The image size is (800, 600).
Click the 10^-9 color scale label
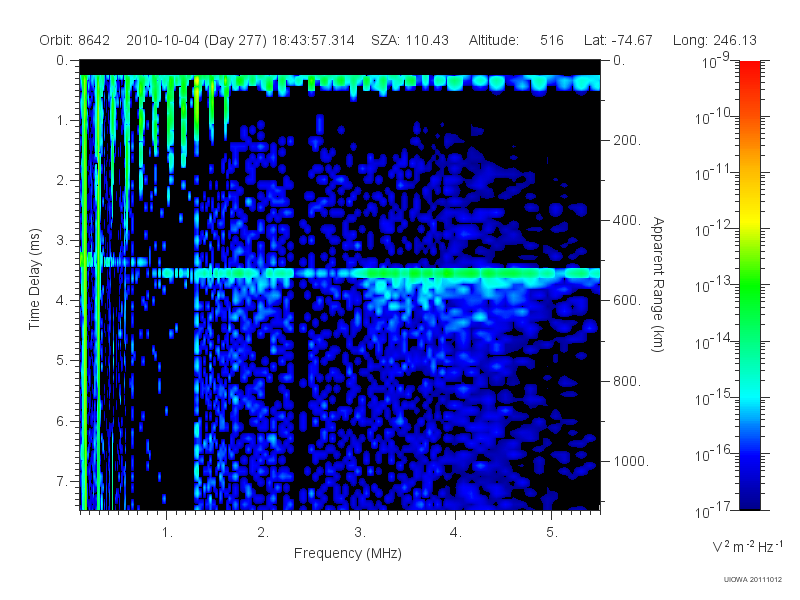pos(715,61)
